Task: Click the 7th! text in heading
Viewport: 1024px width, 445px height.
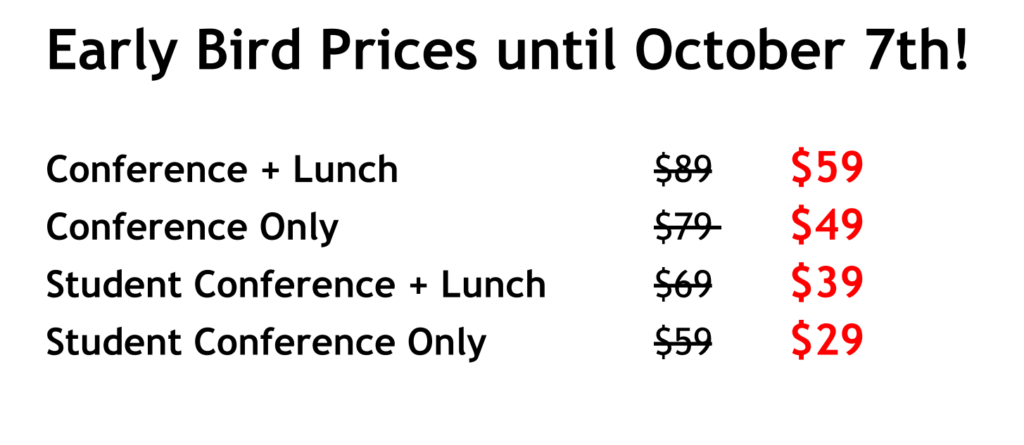Action: pyautogui.click(x=916, y=50)
